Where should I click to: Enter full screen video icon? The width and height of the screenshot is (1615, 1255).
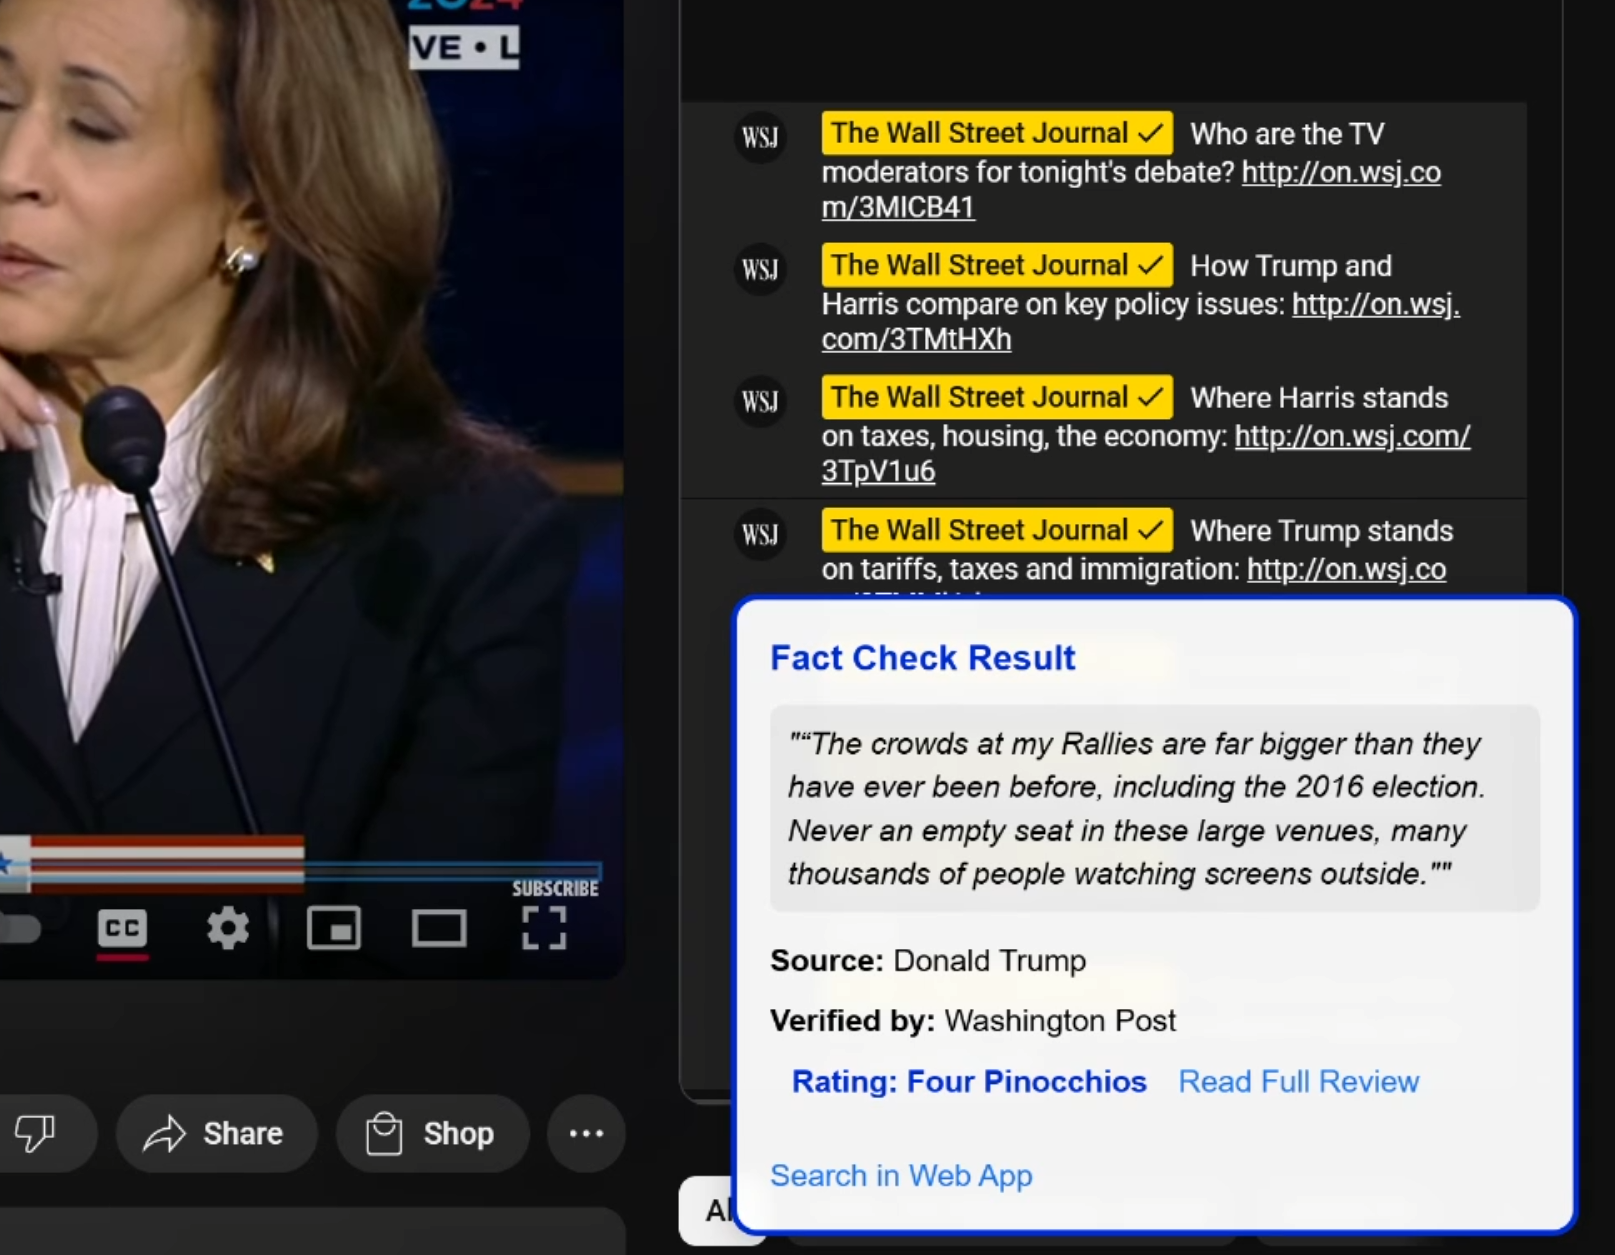click(x=544, y=929)
